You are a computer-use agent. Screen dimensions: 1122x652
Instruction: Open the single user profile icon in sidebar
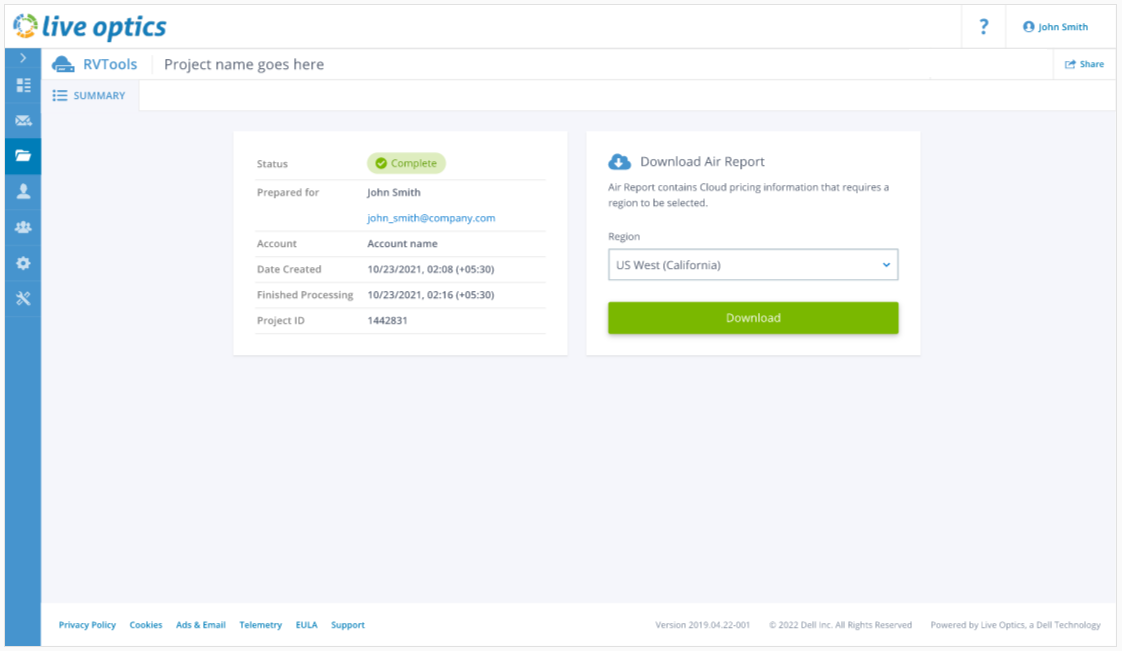tap(23, 191)
